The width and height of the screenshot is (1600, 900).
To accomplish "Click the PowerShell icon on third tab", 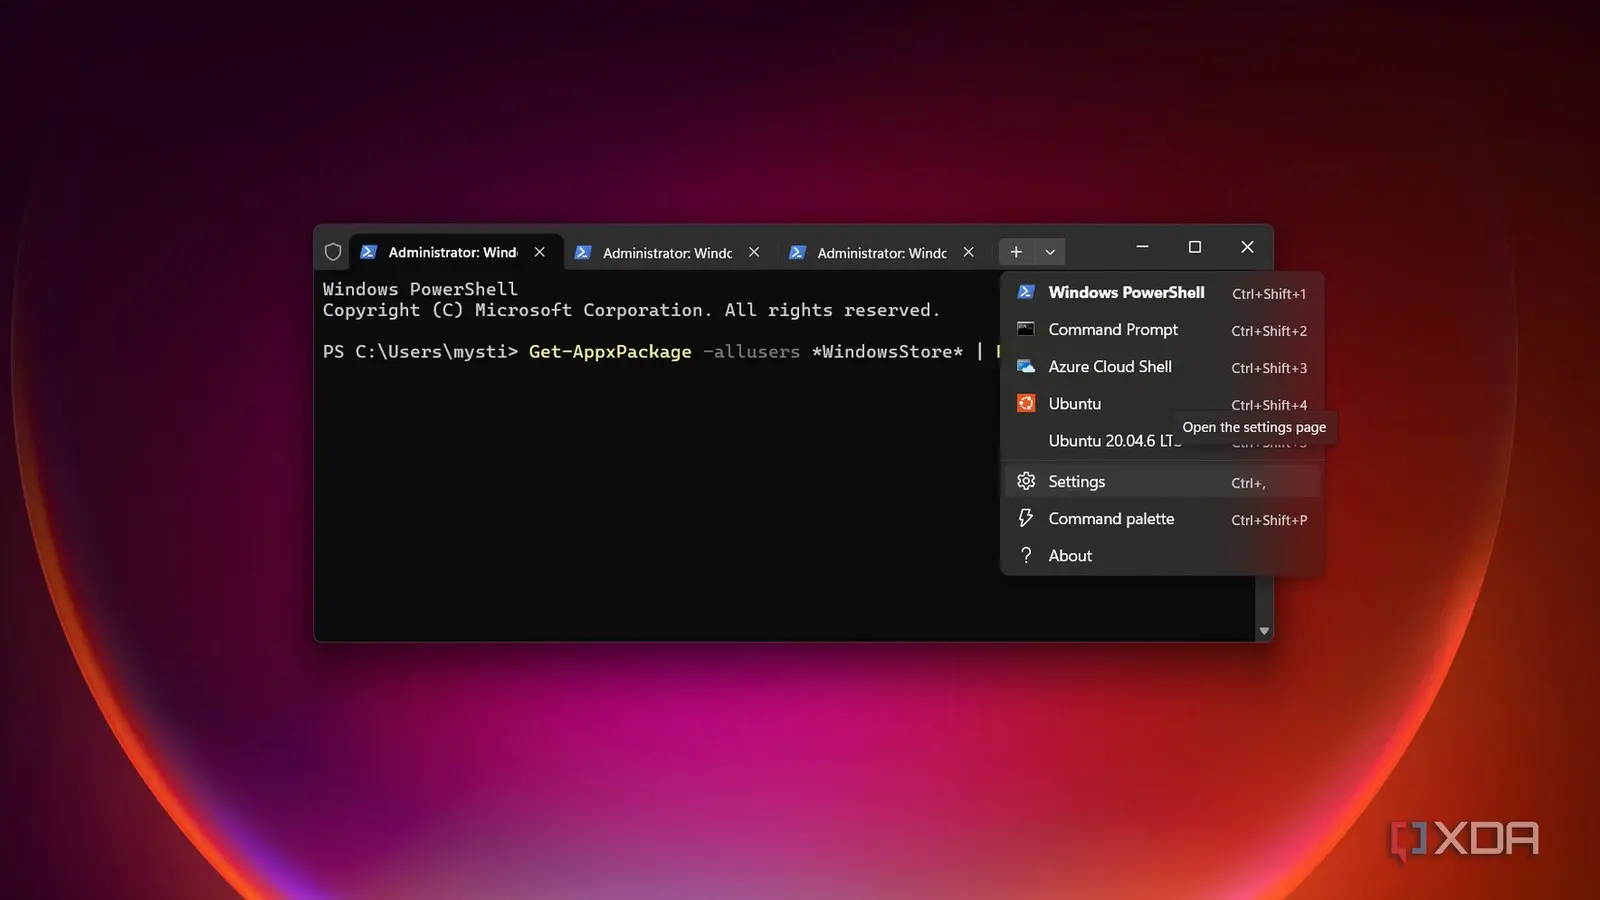I will [797, 253].
